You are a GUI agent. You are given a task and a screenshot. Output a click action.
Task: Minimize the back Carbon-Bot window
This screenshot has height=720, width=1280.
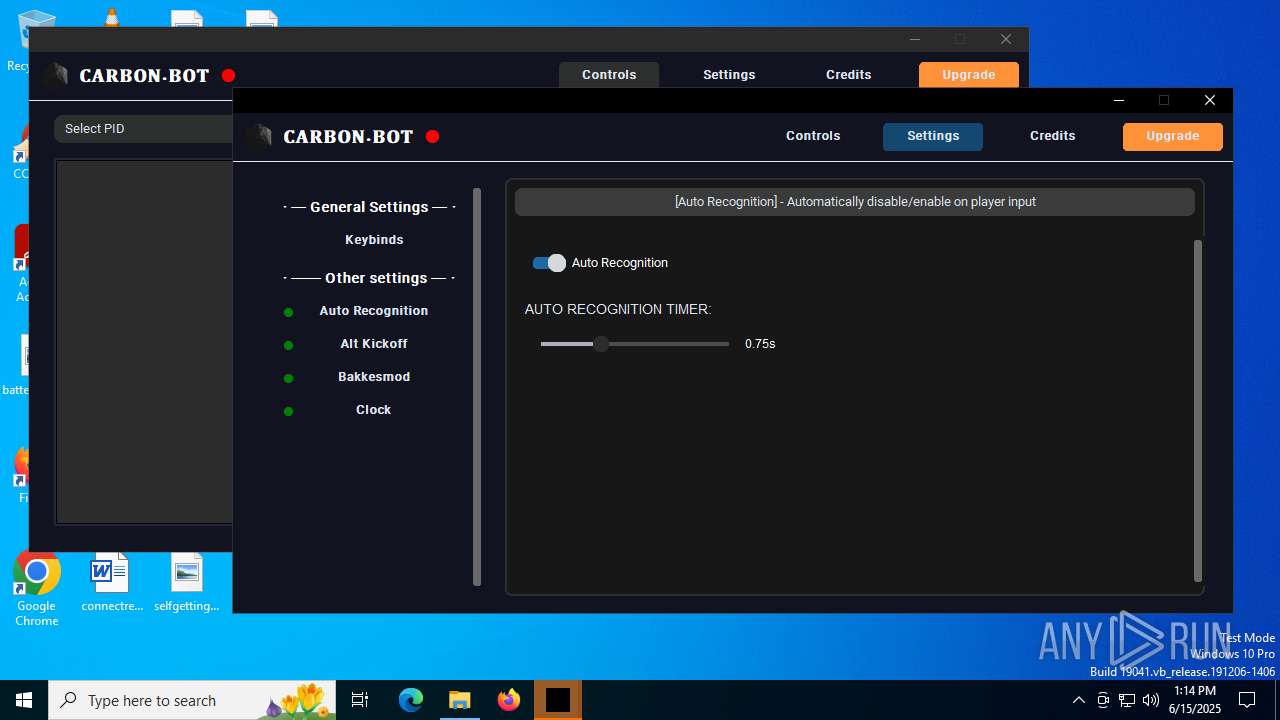click(915, 40)
